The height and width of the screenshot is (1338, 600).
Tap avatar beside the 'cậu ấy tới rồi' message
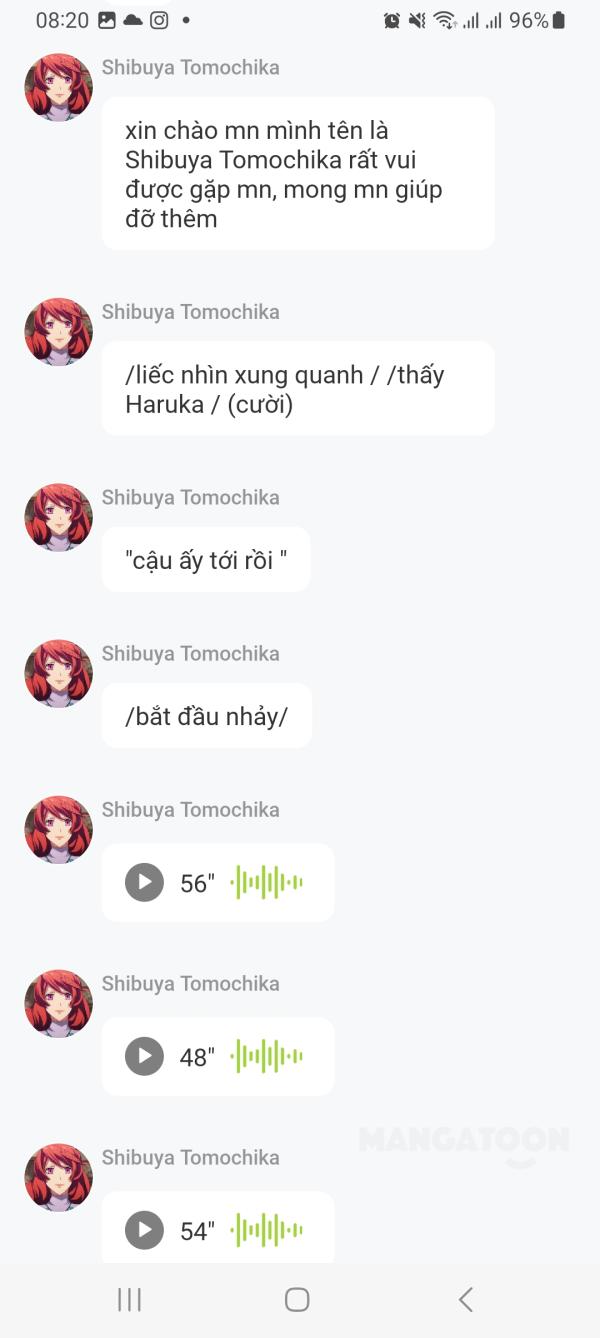pos(58,518)
